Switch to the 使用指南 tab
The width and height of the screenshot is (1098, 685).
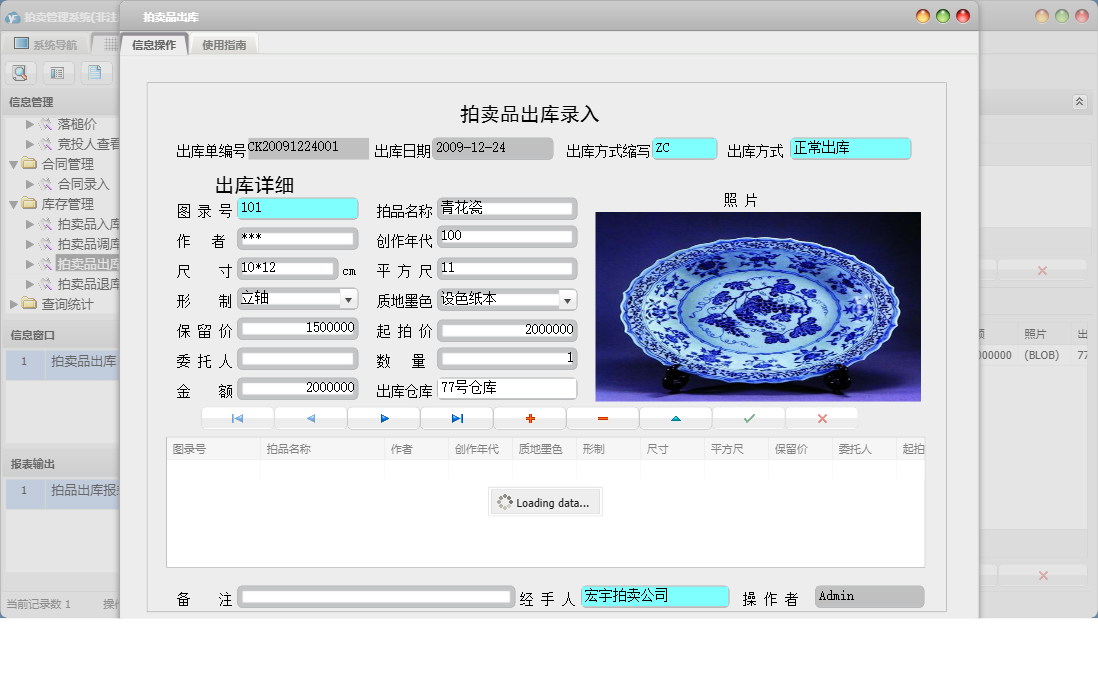click(225, 45)
